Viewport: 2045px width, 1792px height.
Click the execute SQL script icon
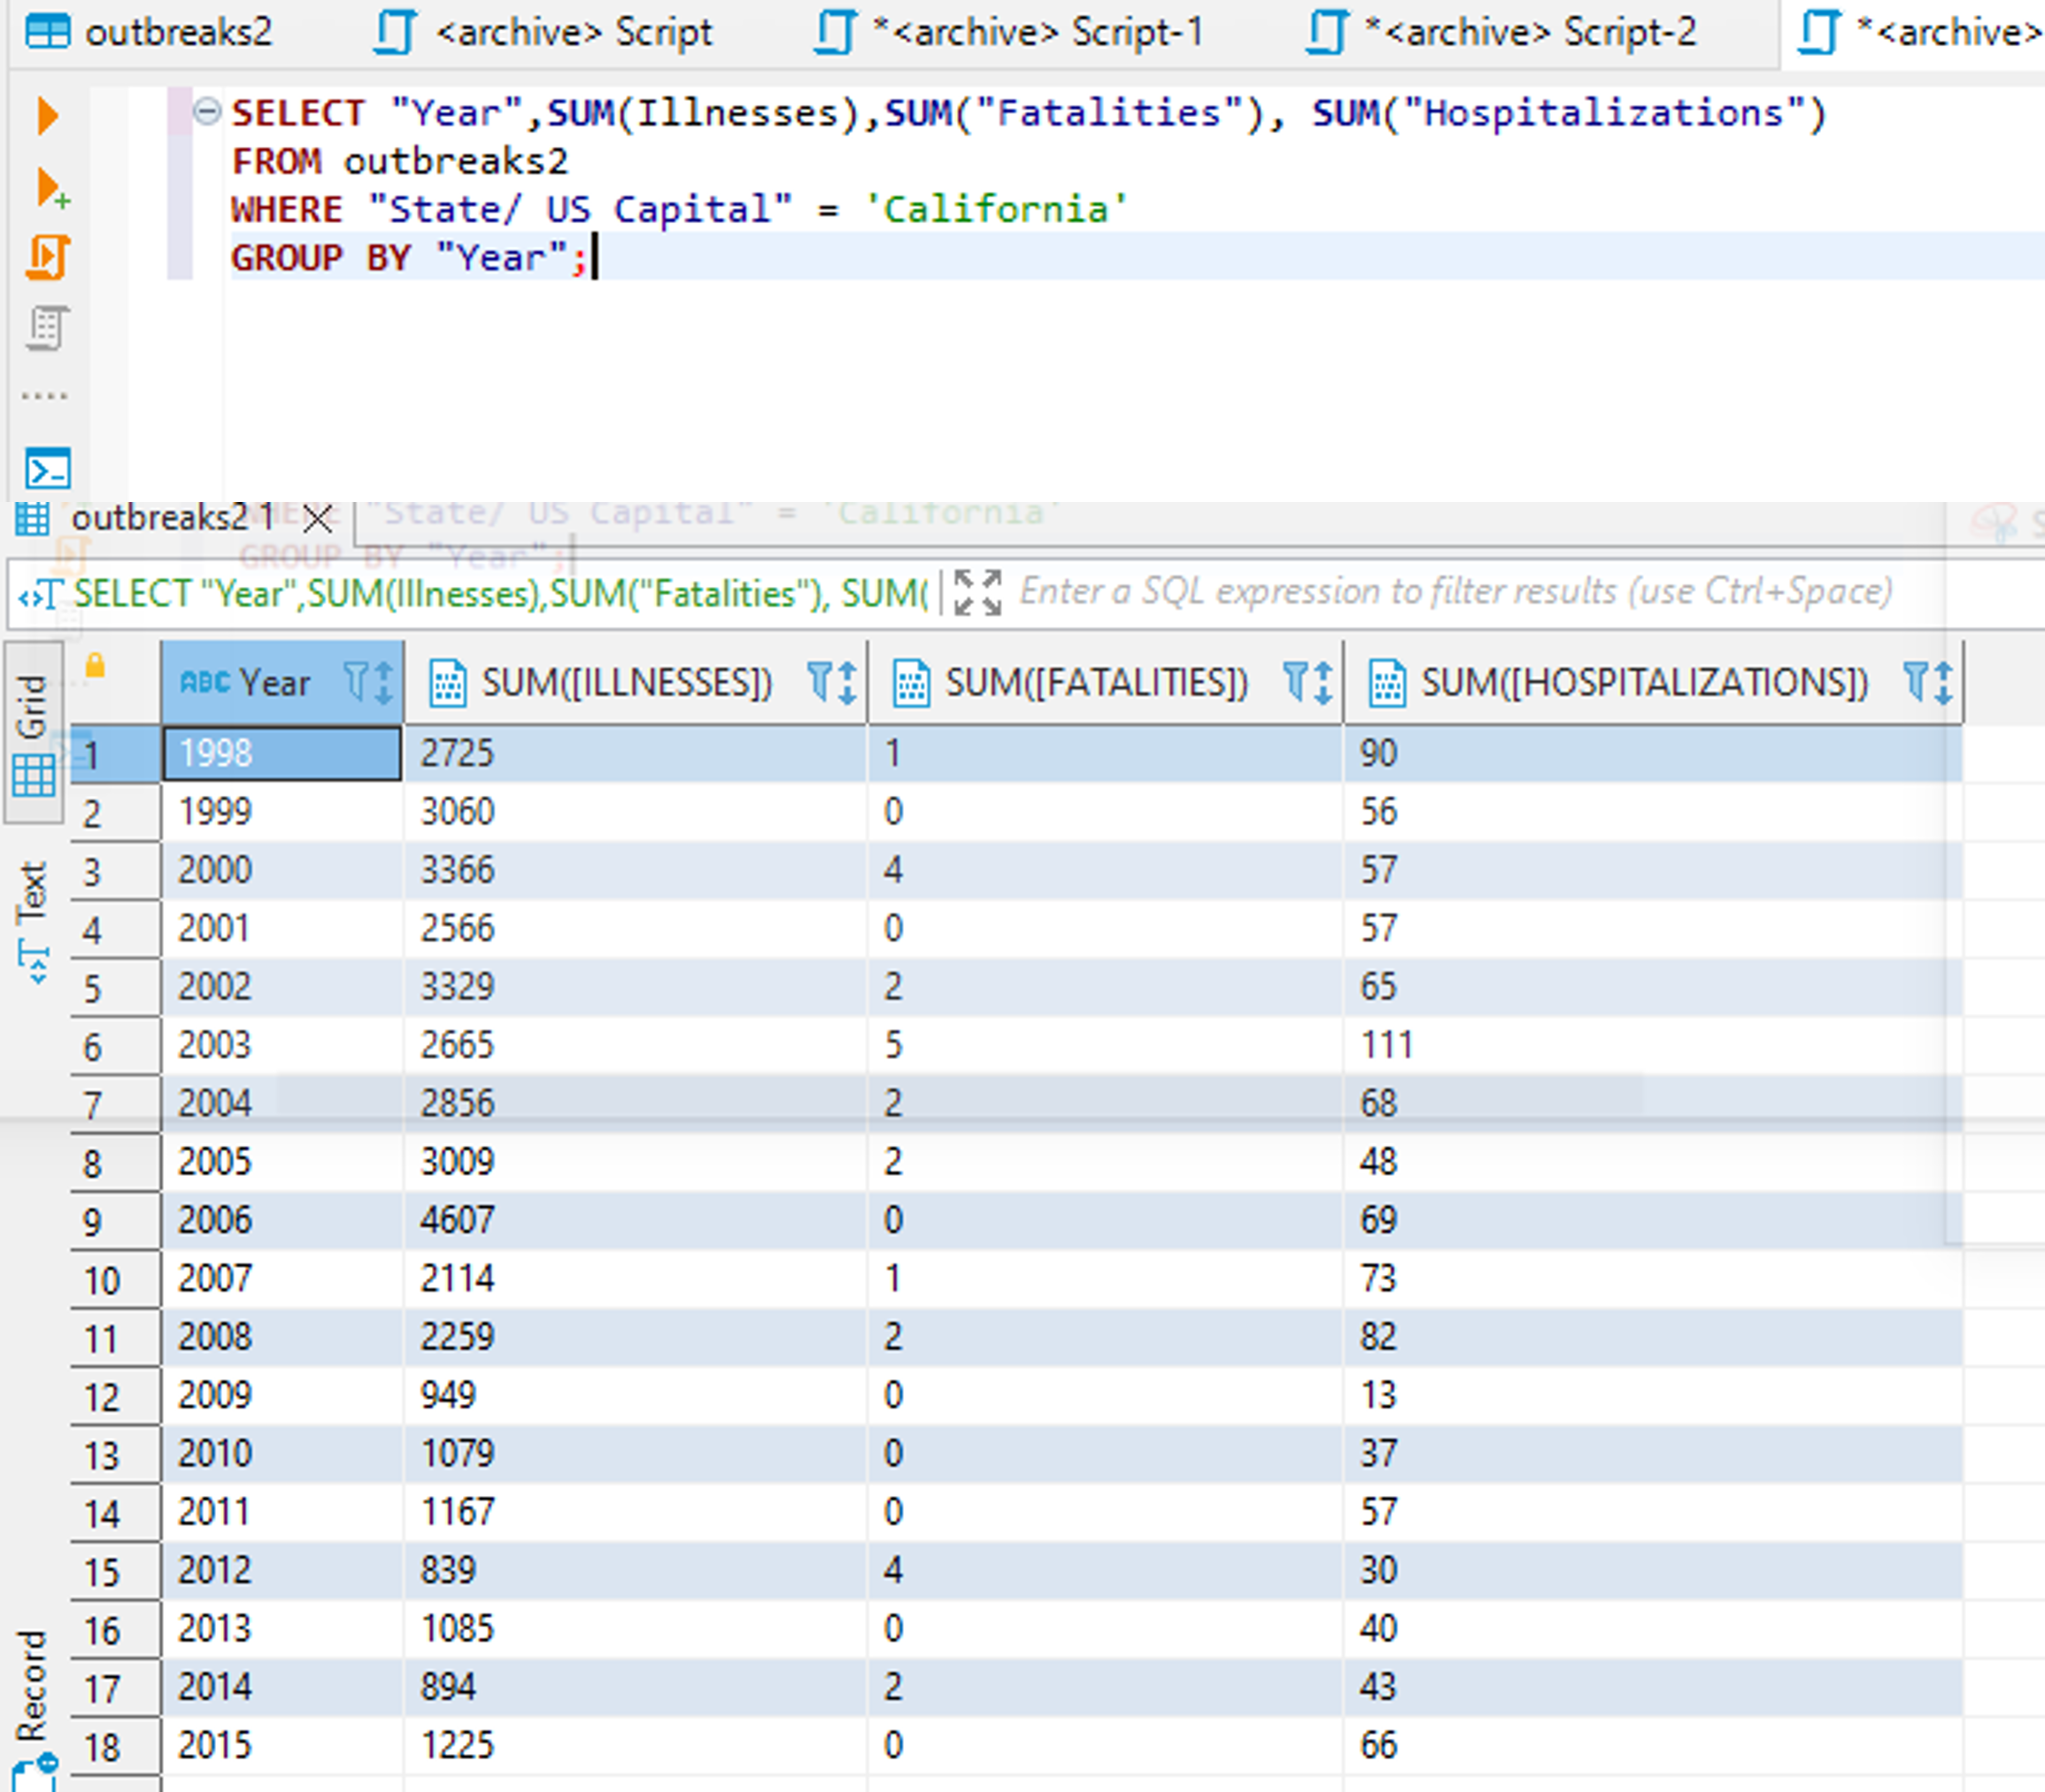[48, 258]
